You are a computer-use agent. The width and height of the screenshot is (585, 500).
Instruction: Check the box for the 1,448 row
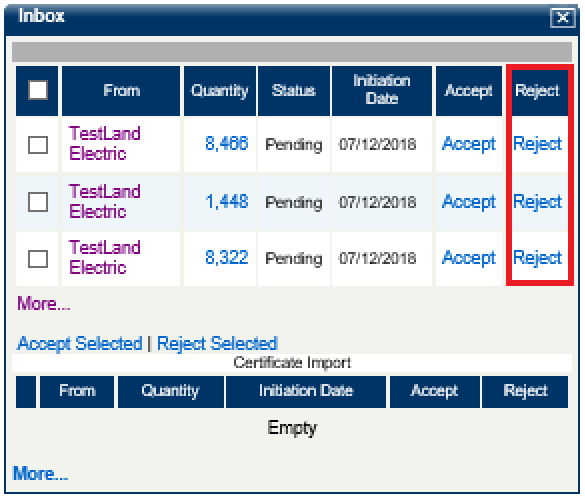pos(38,202)
